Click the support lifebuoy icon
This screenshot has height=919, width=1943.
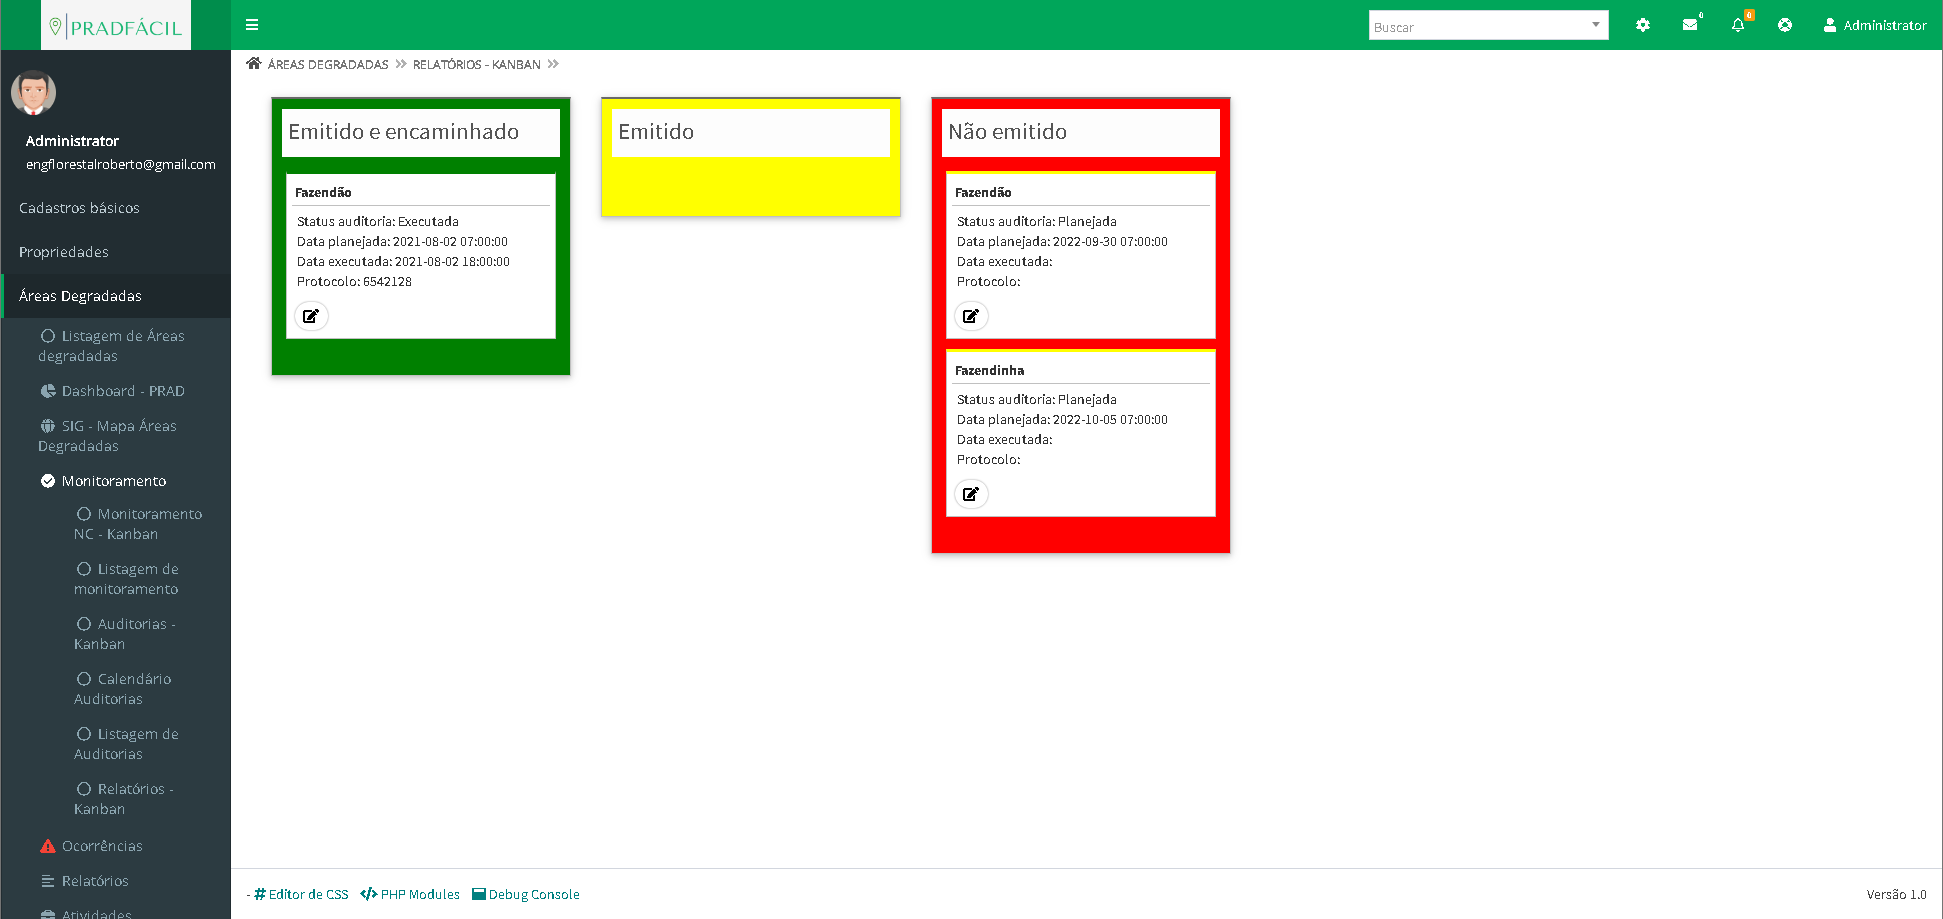pos(1785,25)
